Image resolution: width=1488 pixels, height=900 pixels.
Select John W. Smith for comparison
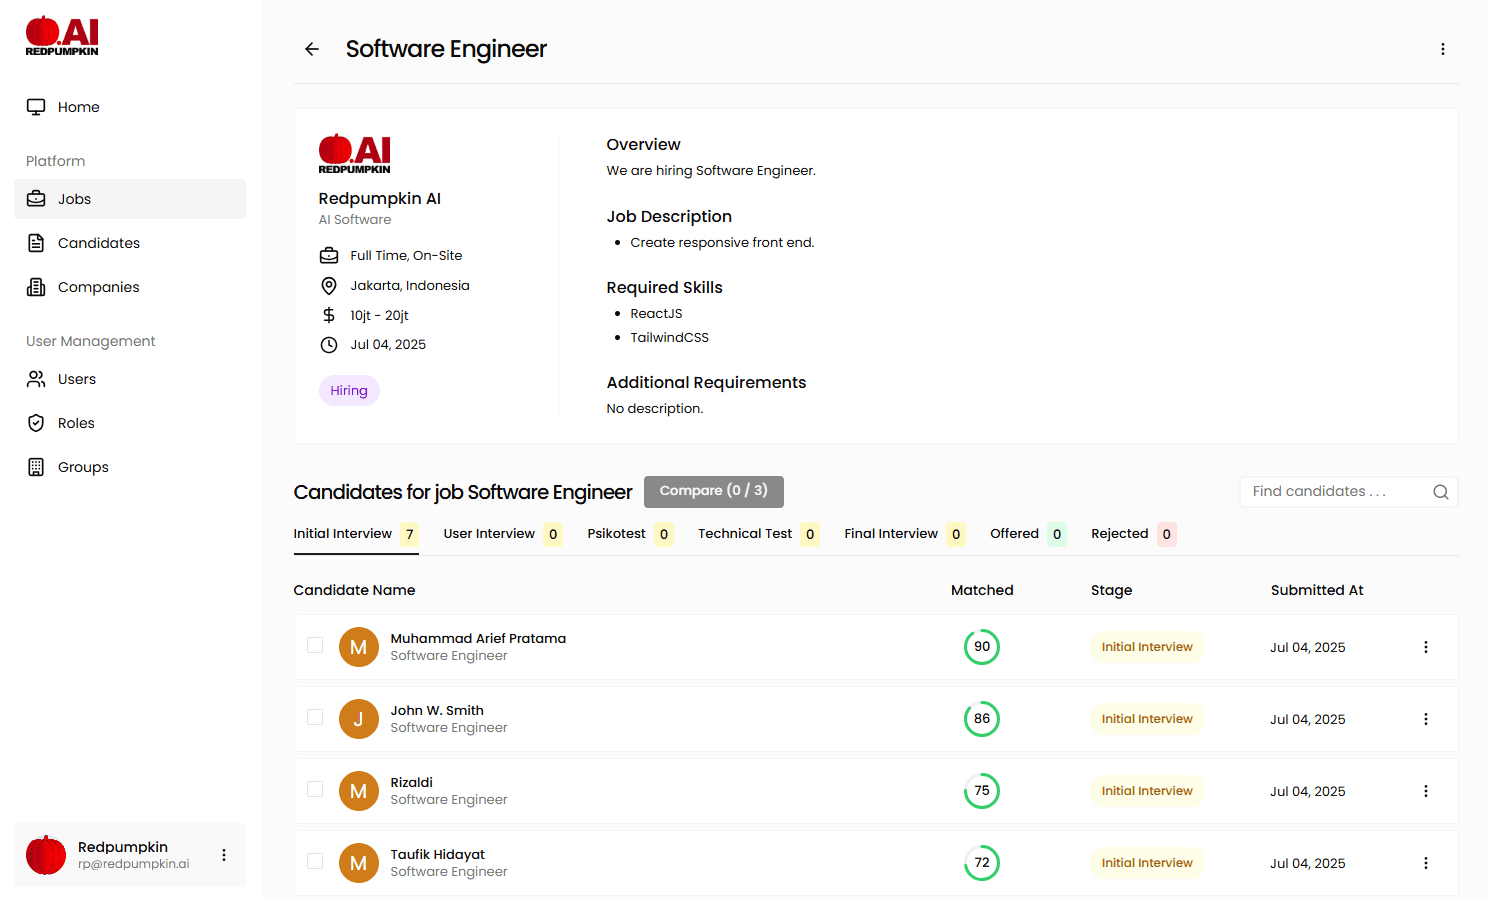pyautogui.click(x=315, y=718)
